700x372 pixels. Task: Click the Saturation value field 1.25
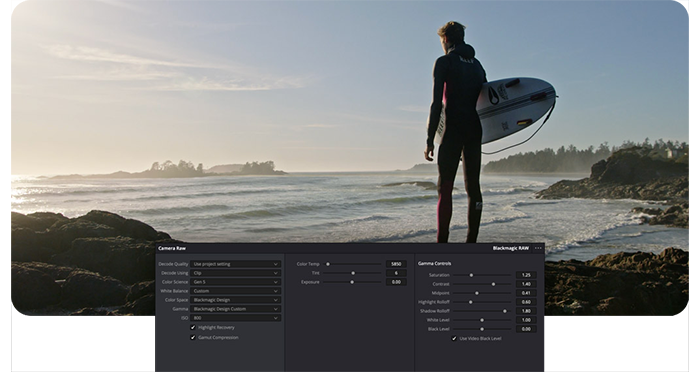coord(526,275)
